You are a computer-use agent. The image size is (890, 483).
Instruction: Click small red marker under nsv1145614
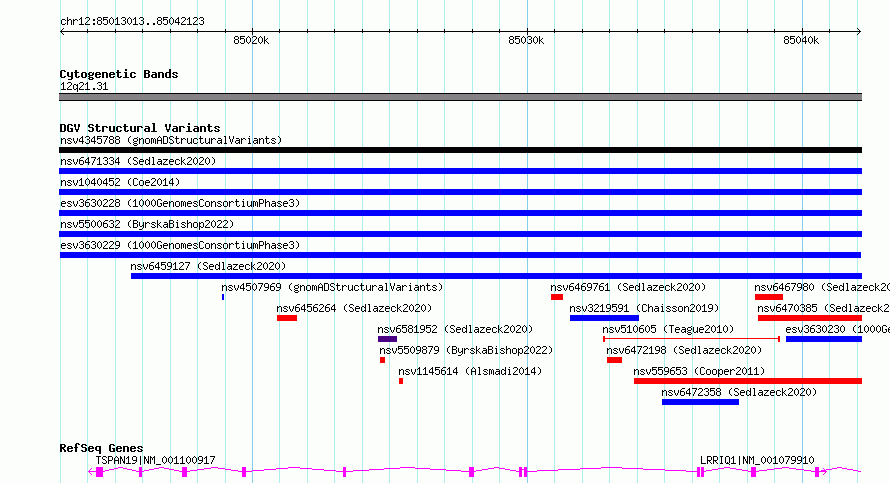[401, 381]
